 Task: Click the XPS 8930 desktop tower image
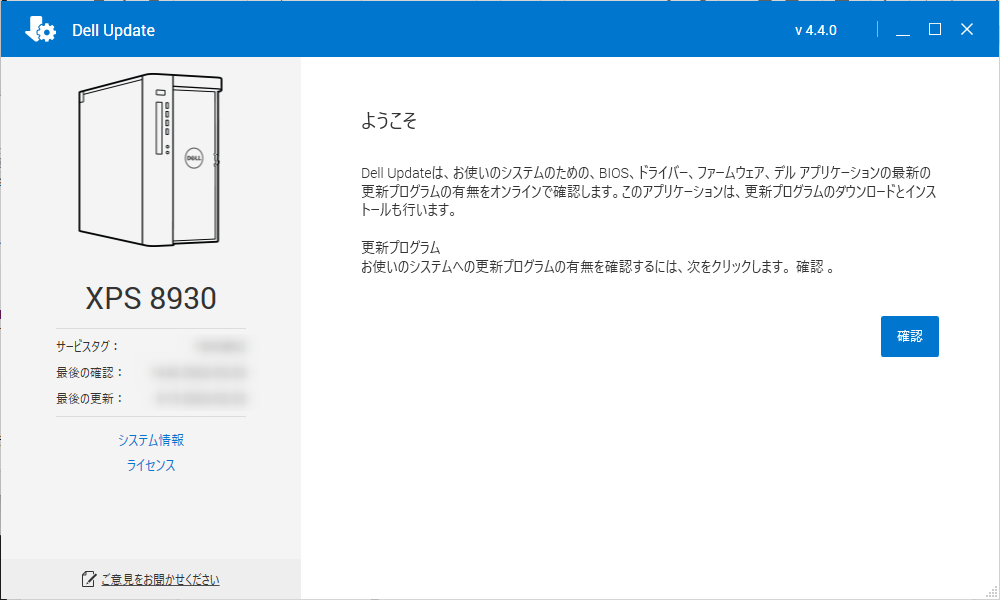(x=151, y=159)
